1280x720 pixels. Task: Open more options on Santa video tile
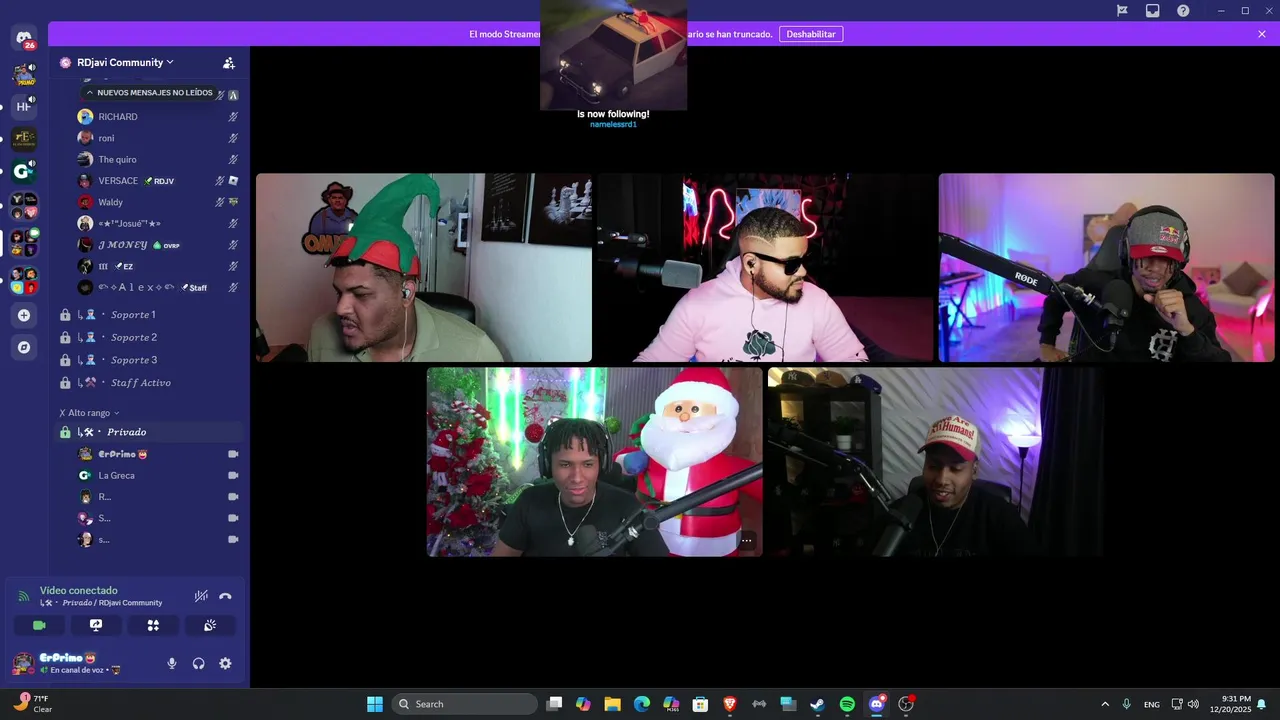746,541
